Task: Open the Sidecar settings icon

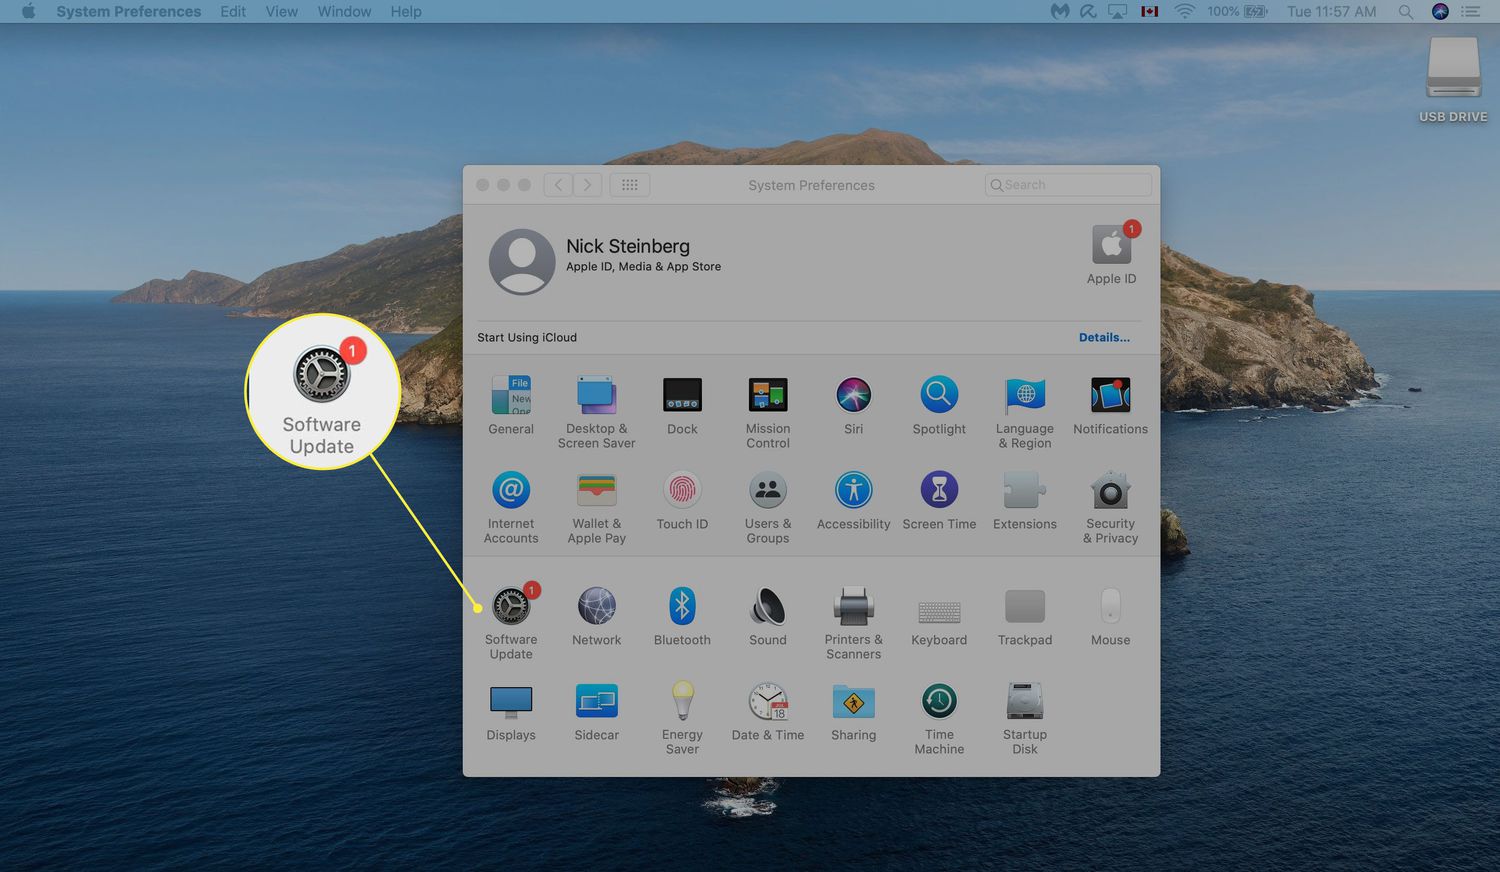Action: point(597,702)
